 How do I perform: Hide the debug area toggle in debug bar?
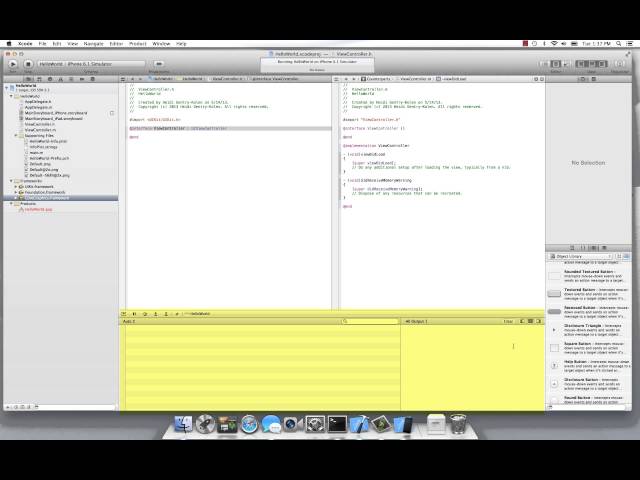pyautogui.click(x=124, y=314)
